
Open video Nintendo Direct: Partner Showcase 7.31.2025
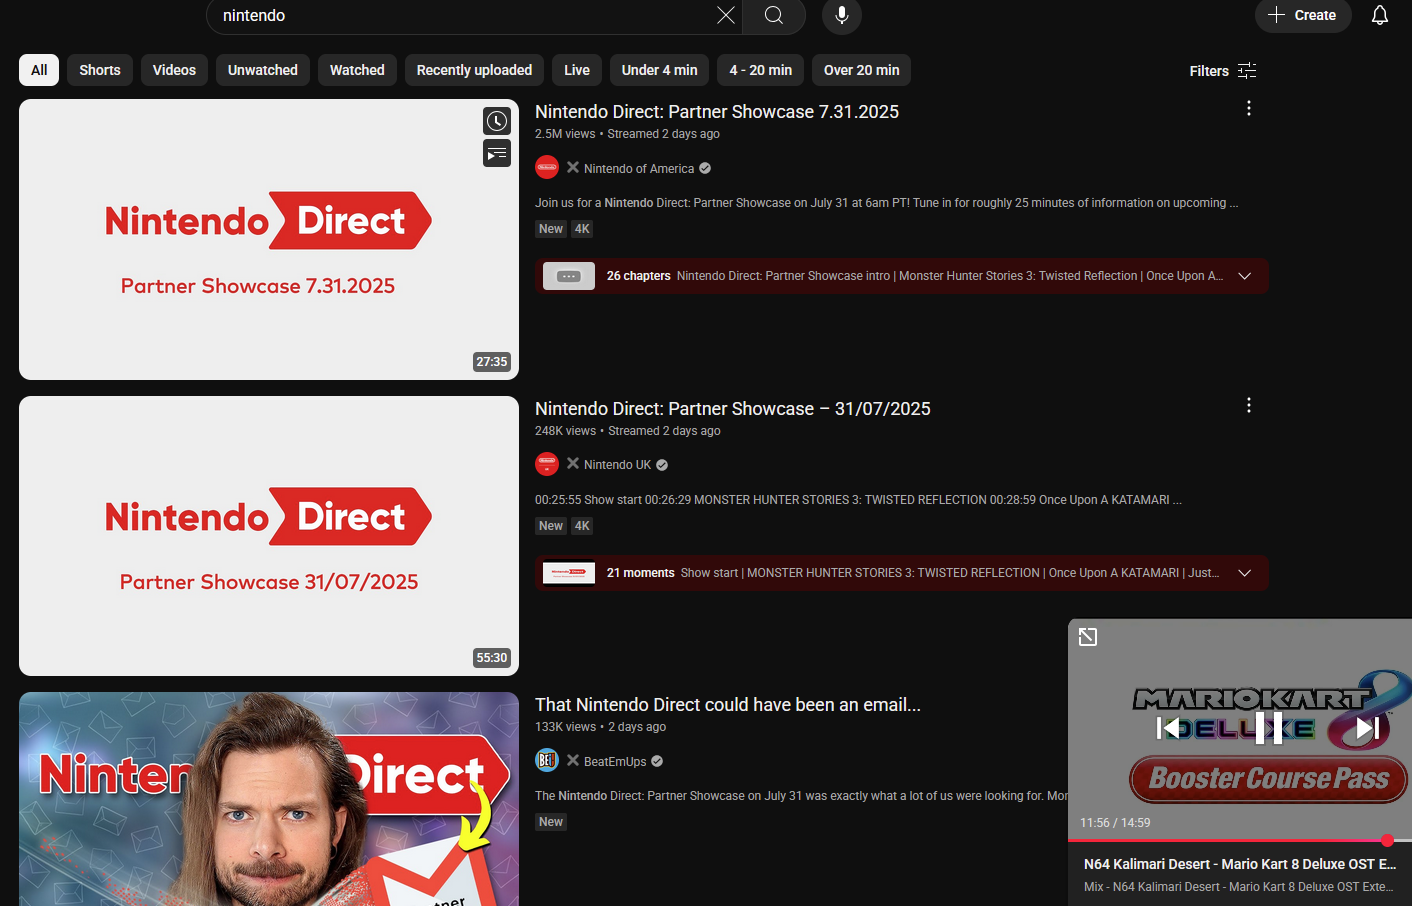click(x=717, y=112)
